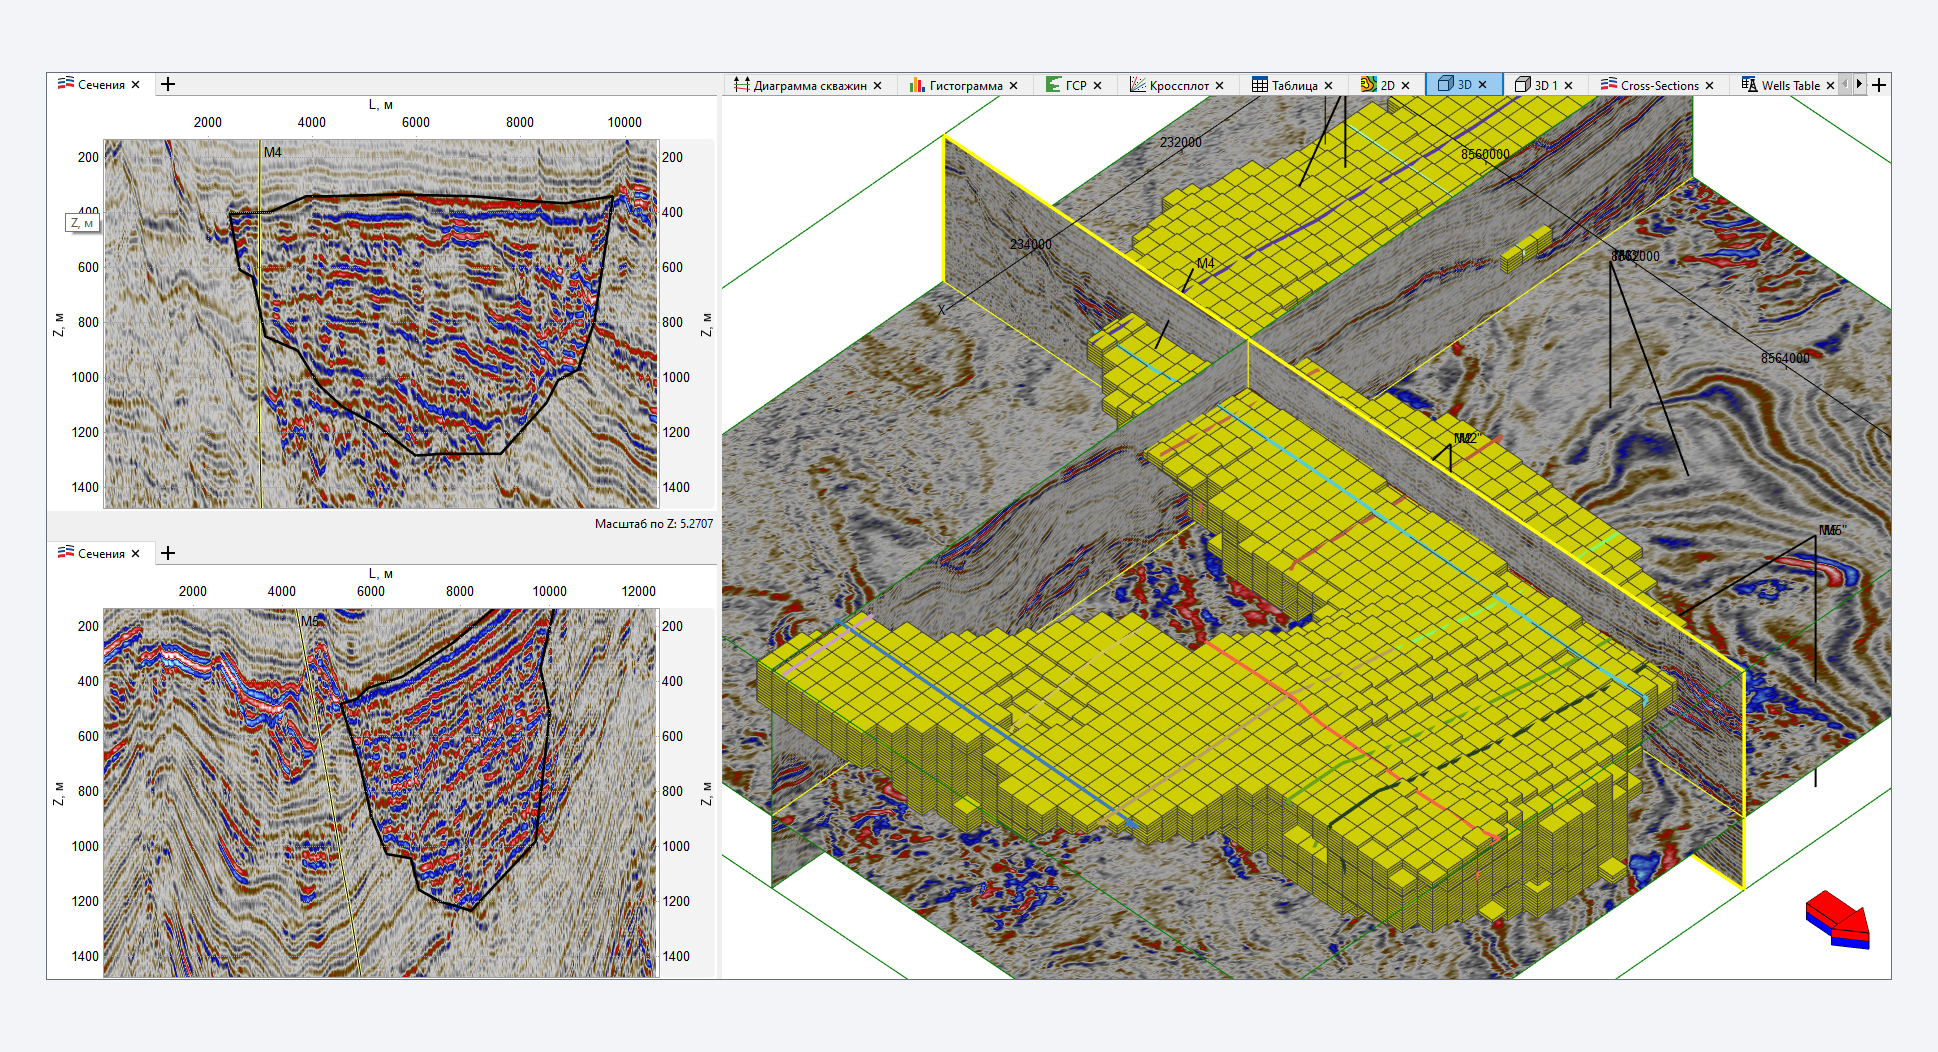Click the cube icon on 3D tab
1938x1052 pixels.
point(1445,84)
